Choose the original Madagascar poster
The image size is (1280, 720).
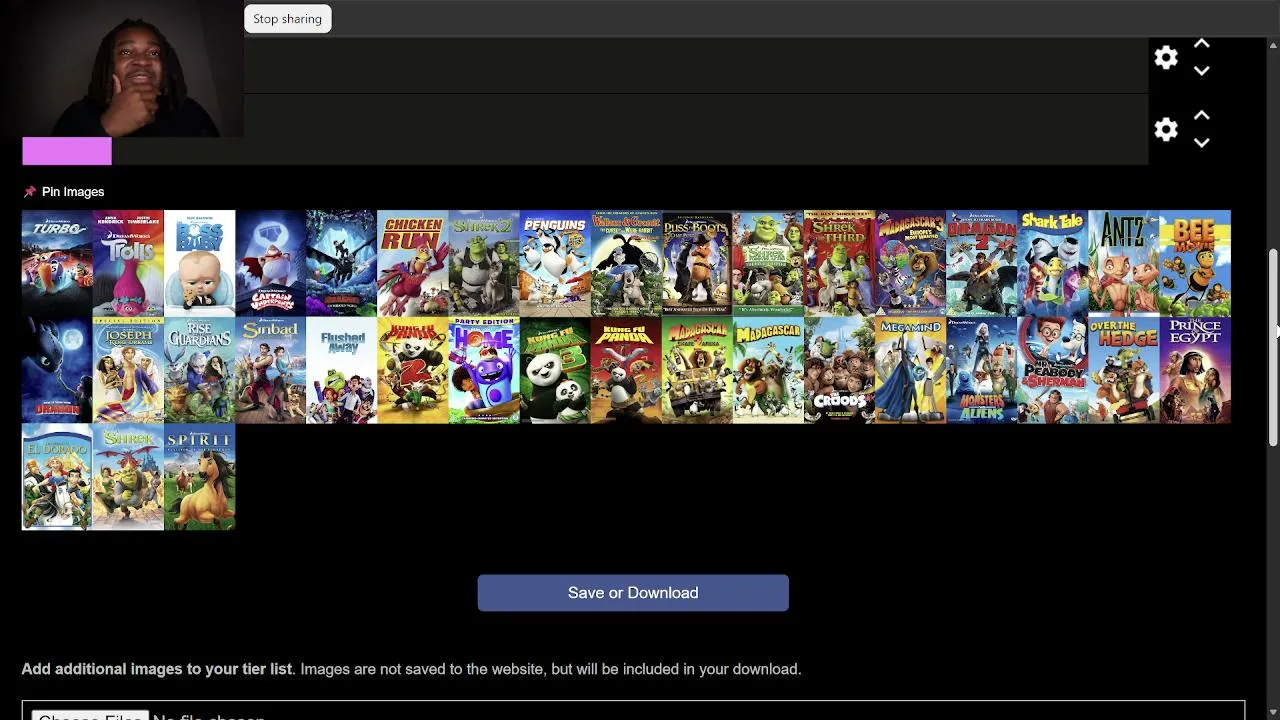767,370
